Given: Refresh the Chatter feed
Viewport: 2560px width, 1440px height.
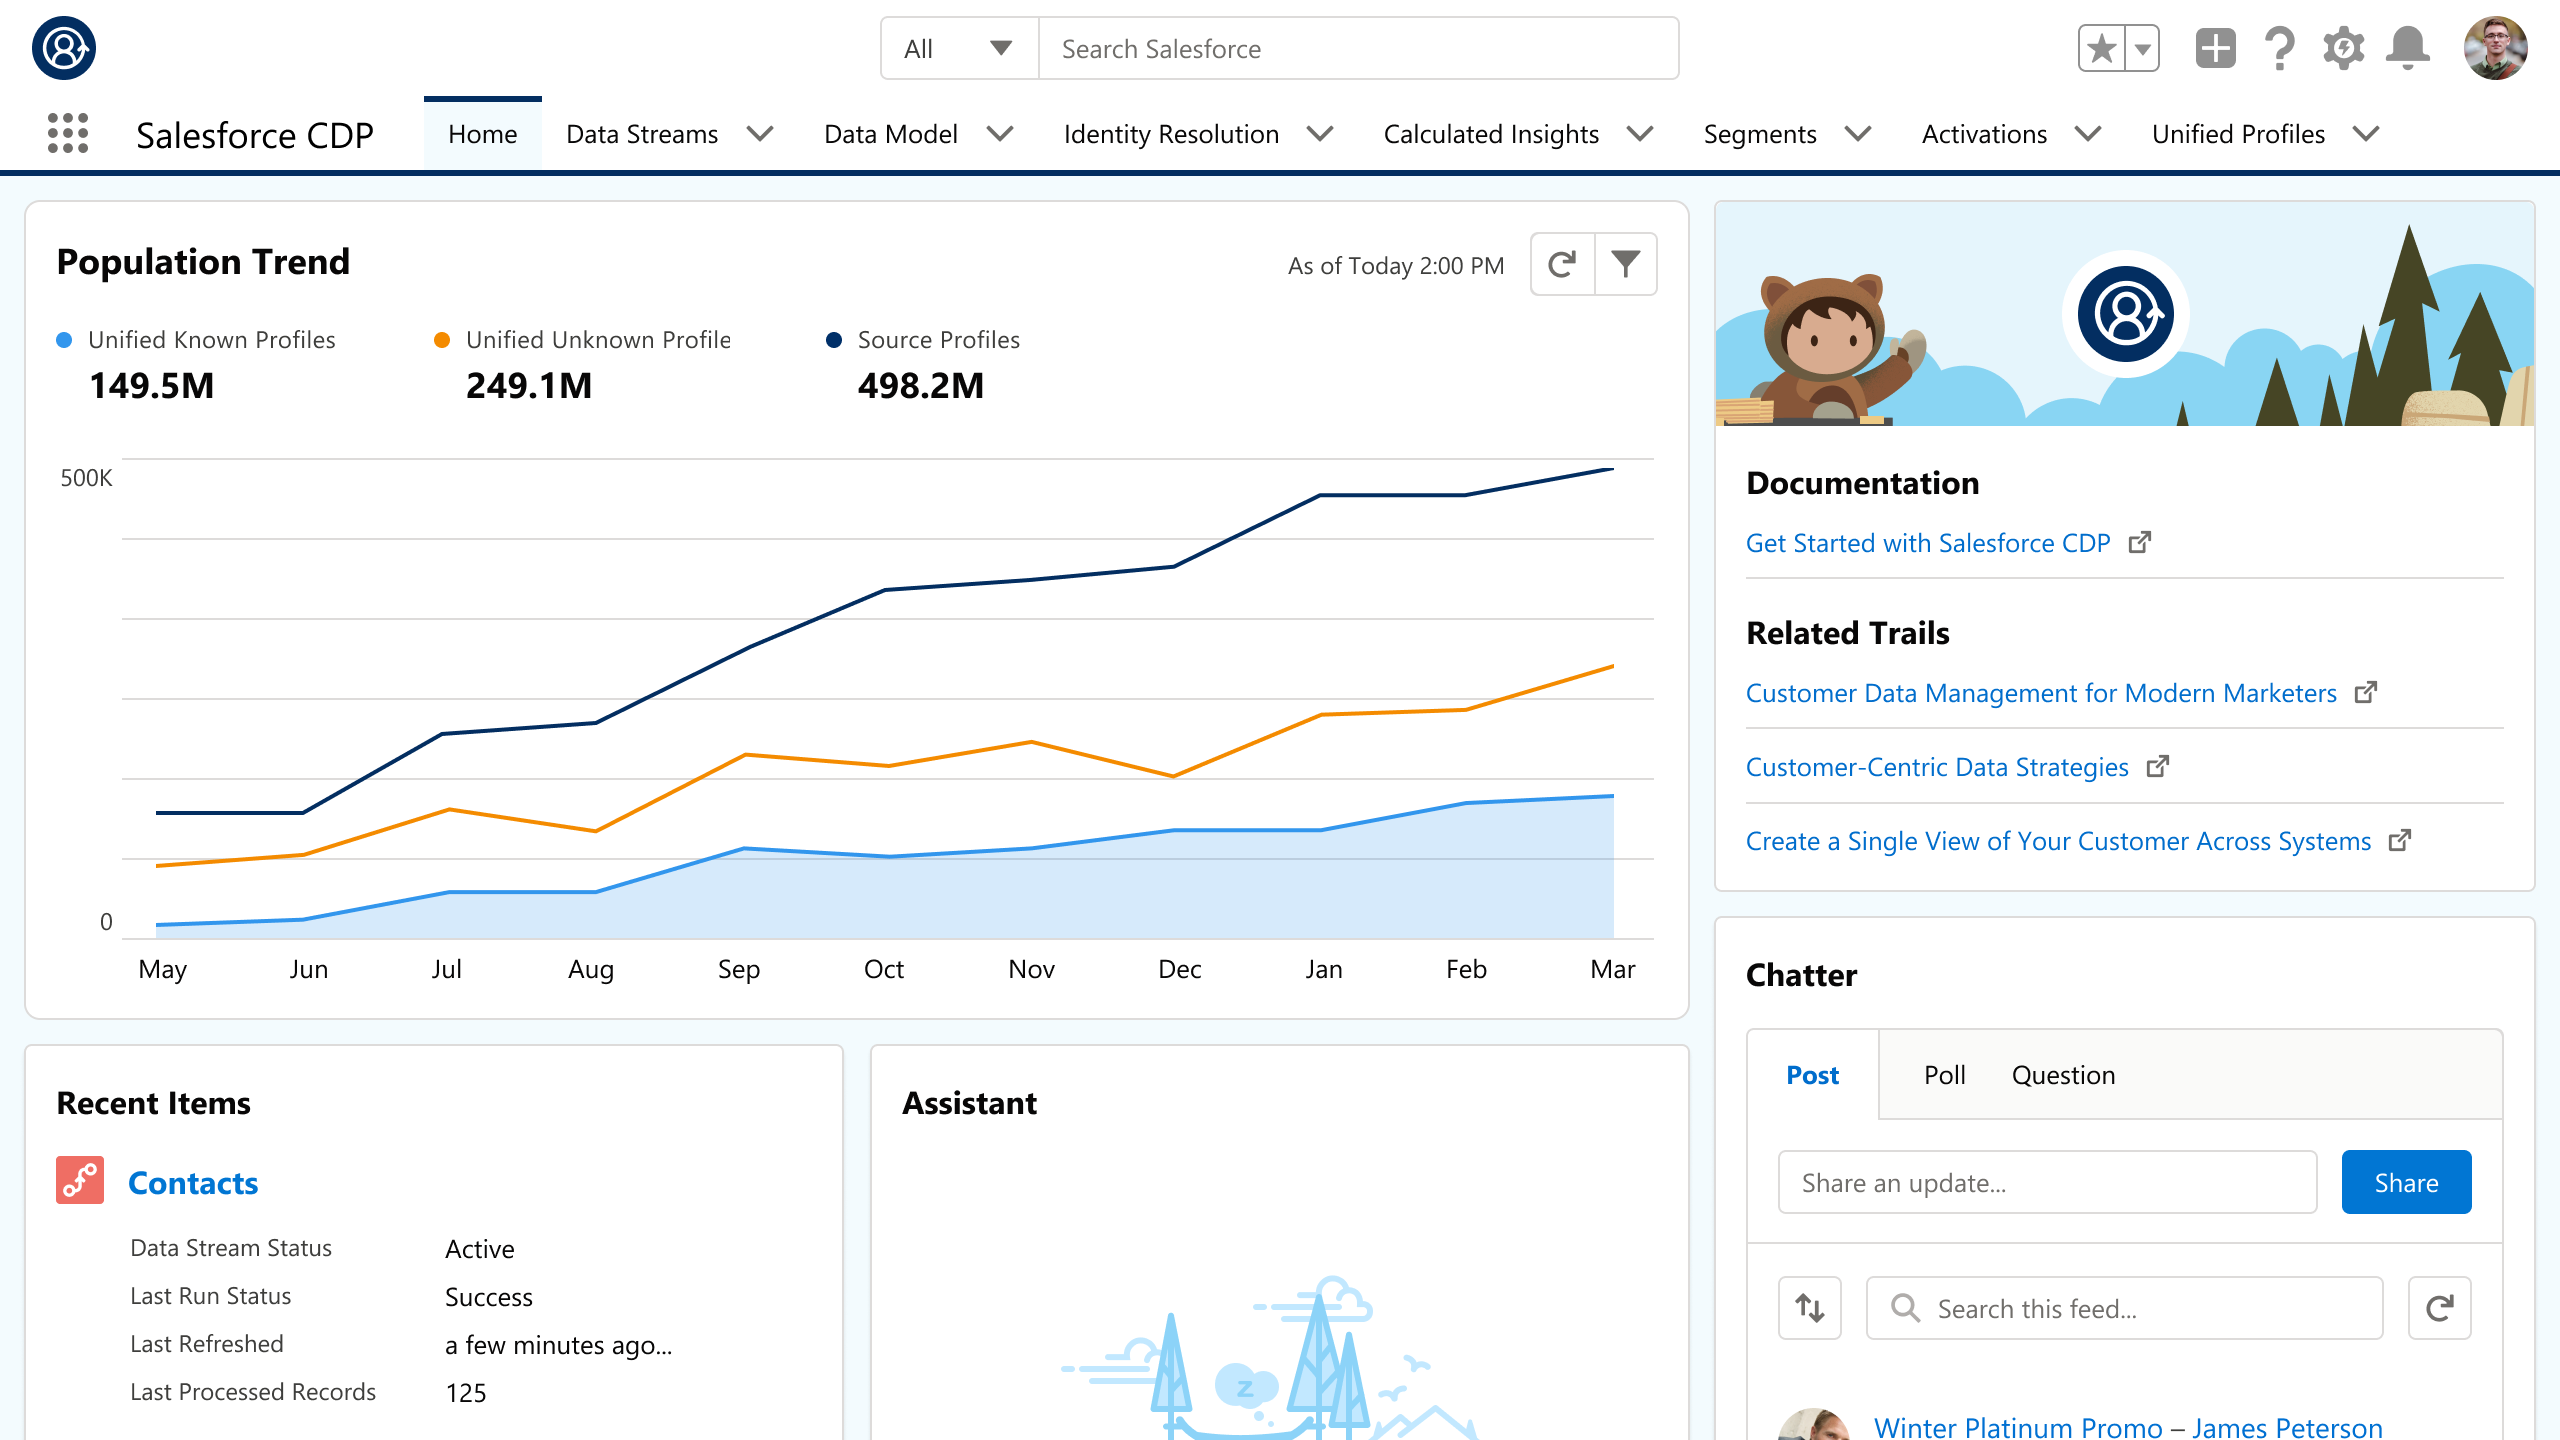Looking at the screenshot, I should point(2440,1307).
